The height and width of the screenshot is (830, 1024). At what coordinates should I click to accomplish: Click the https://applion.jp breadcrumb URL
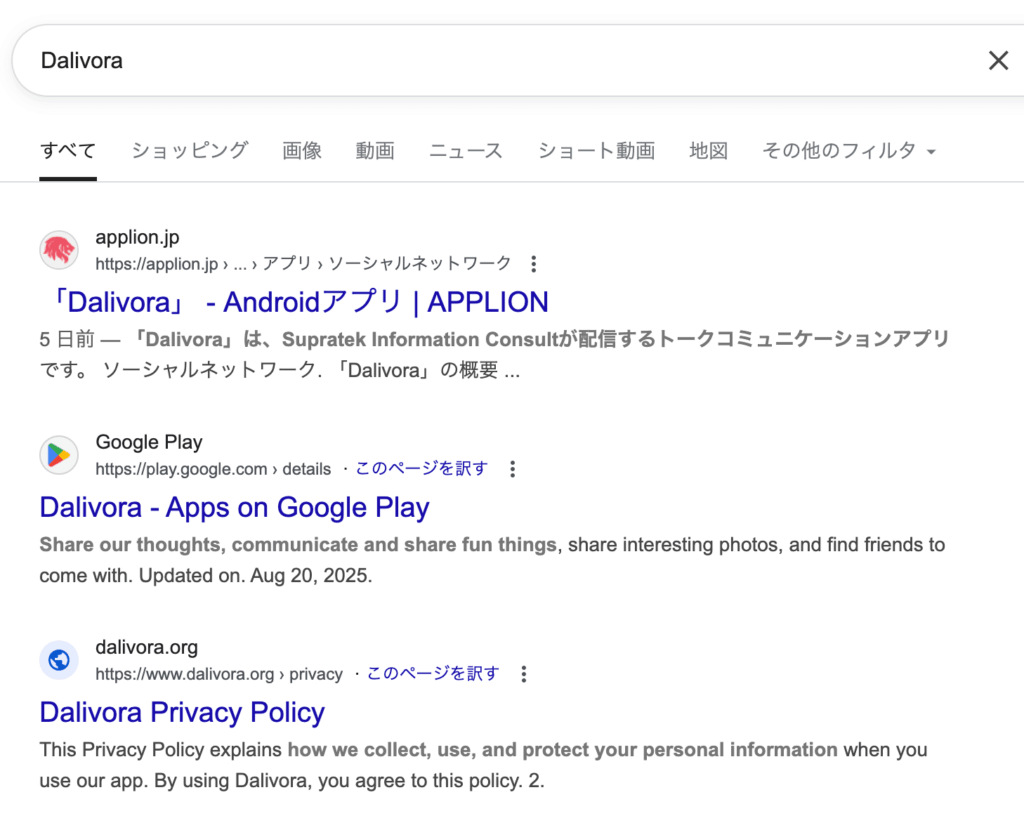pyautogui.click(x=303, y=264)
